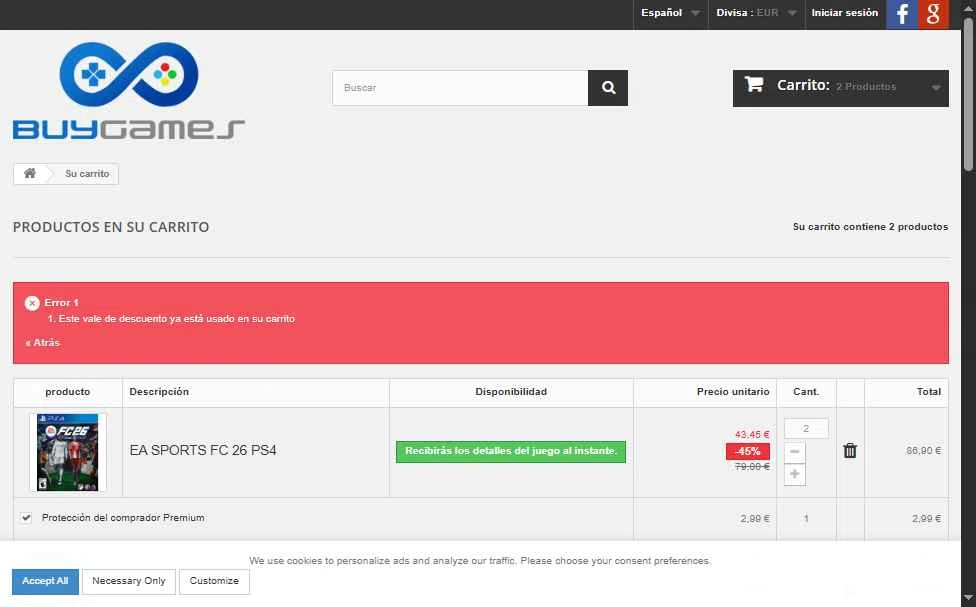The height and width of the screenshot is (607, 976).
Task: Click the PRODUCTOS EN SU CARRITO heading
Action: tap(111, 227)
